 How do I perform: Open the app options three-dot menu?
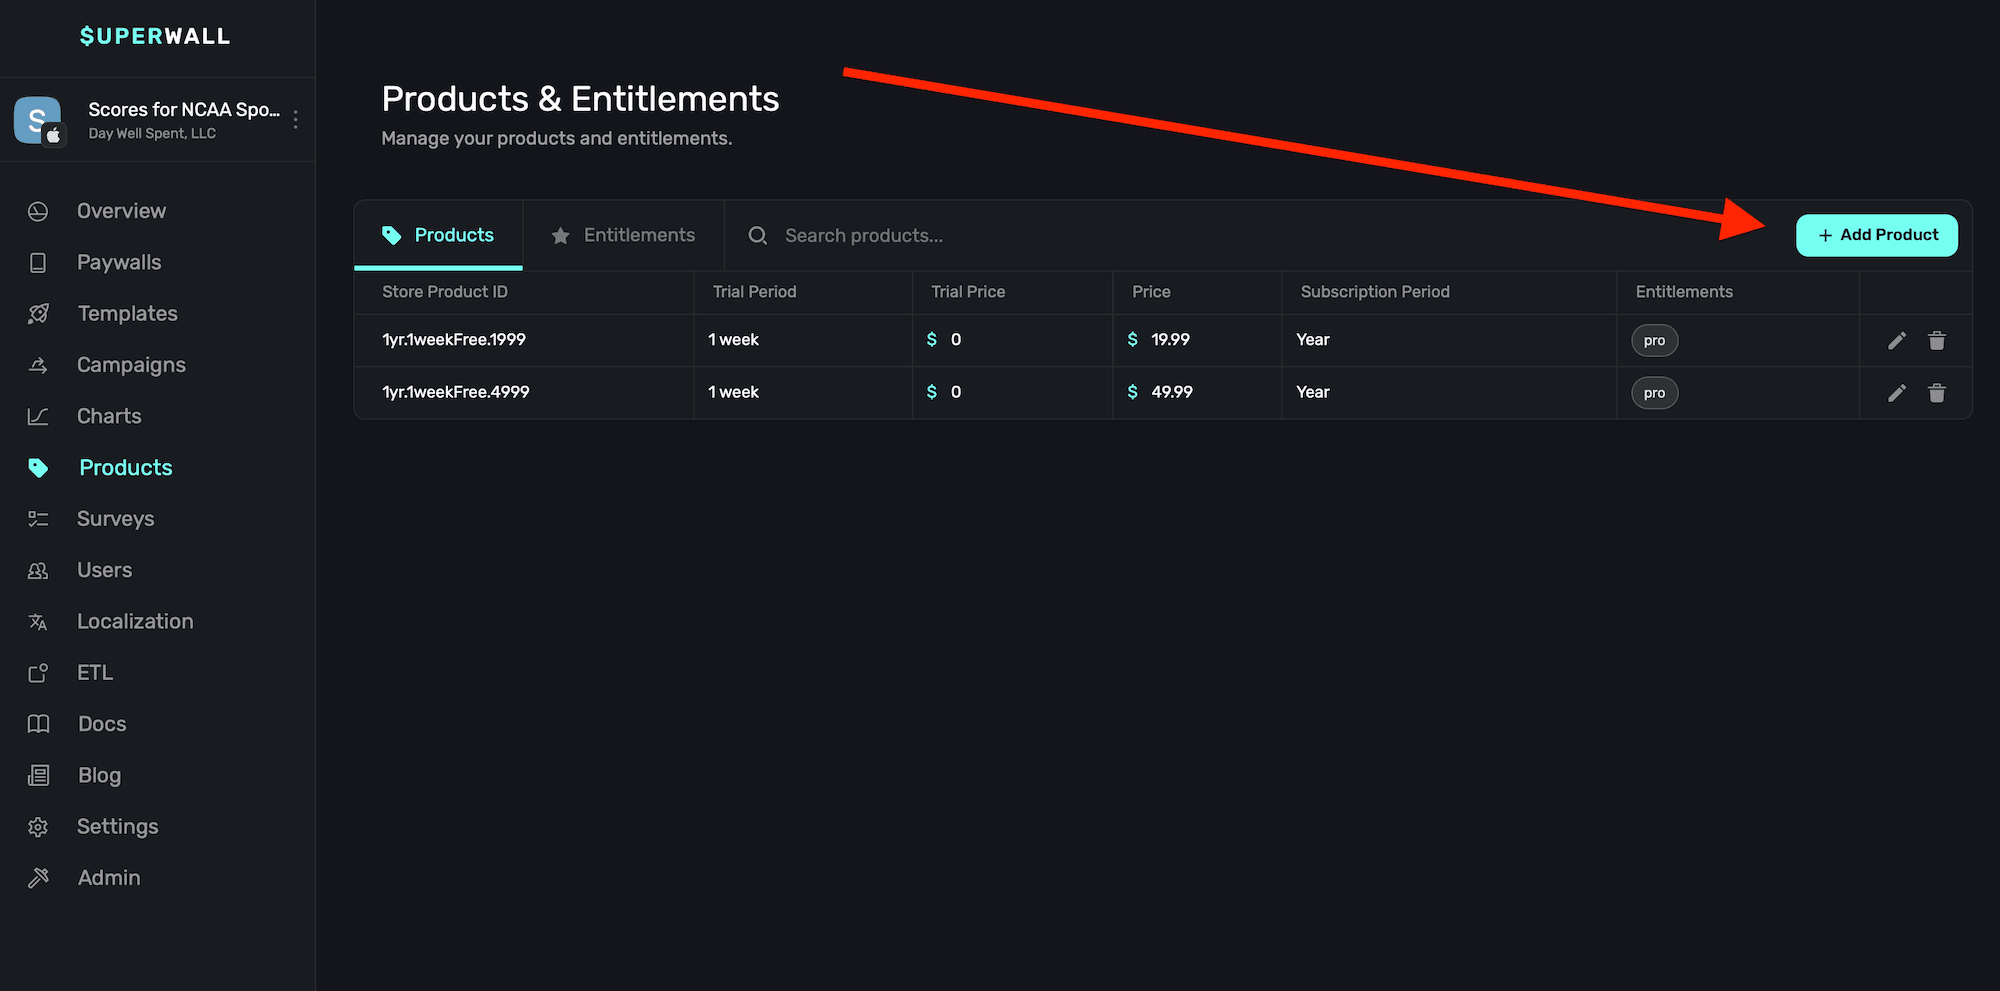coord(295,120)
